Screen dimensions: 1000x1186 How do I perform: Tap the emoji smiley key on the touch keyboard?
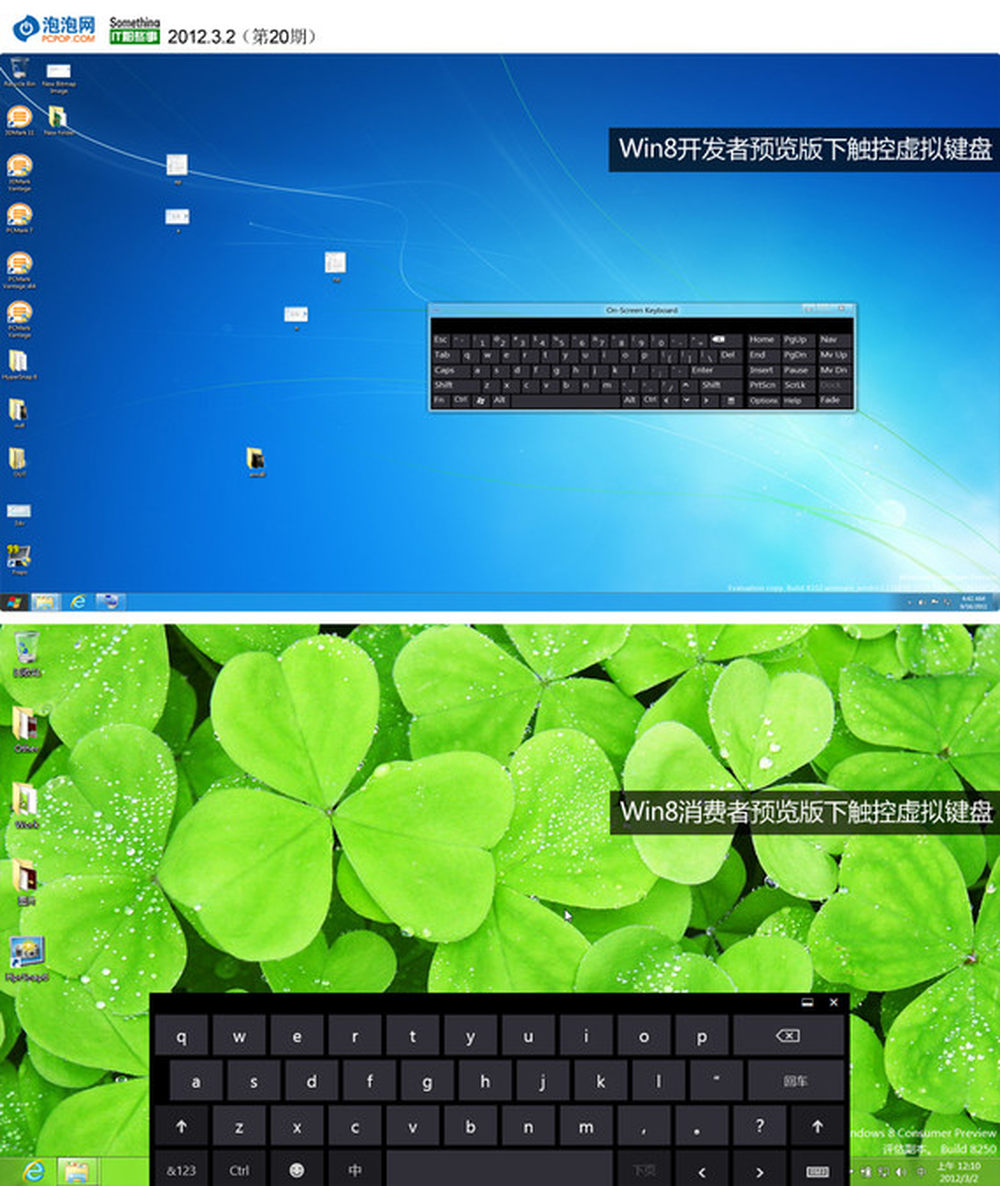click(x=297, y=1170)
